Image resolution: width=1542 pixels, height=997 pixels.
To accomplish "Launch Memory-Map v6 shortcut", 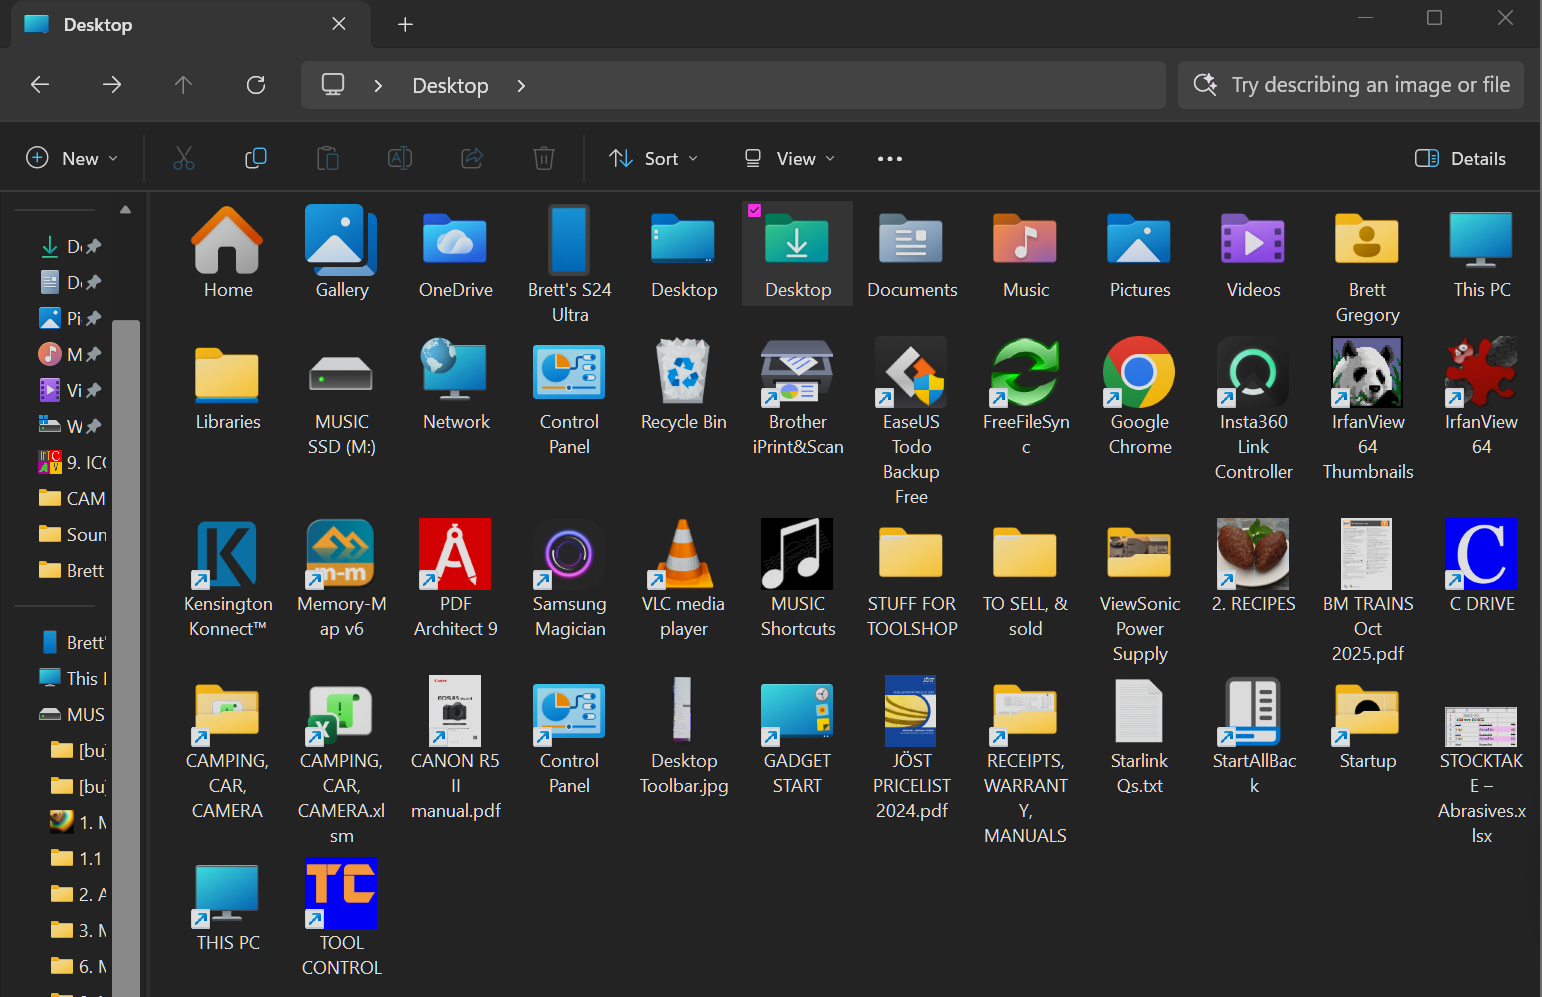I will 342,554.
